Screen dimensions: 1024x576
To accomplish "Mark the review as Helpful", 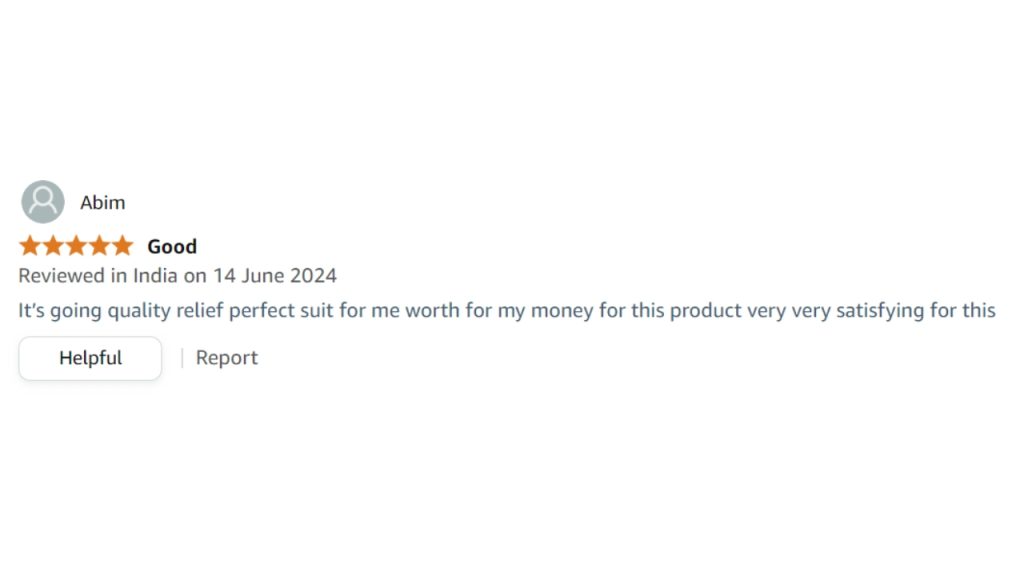I will point(90,358).
